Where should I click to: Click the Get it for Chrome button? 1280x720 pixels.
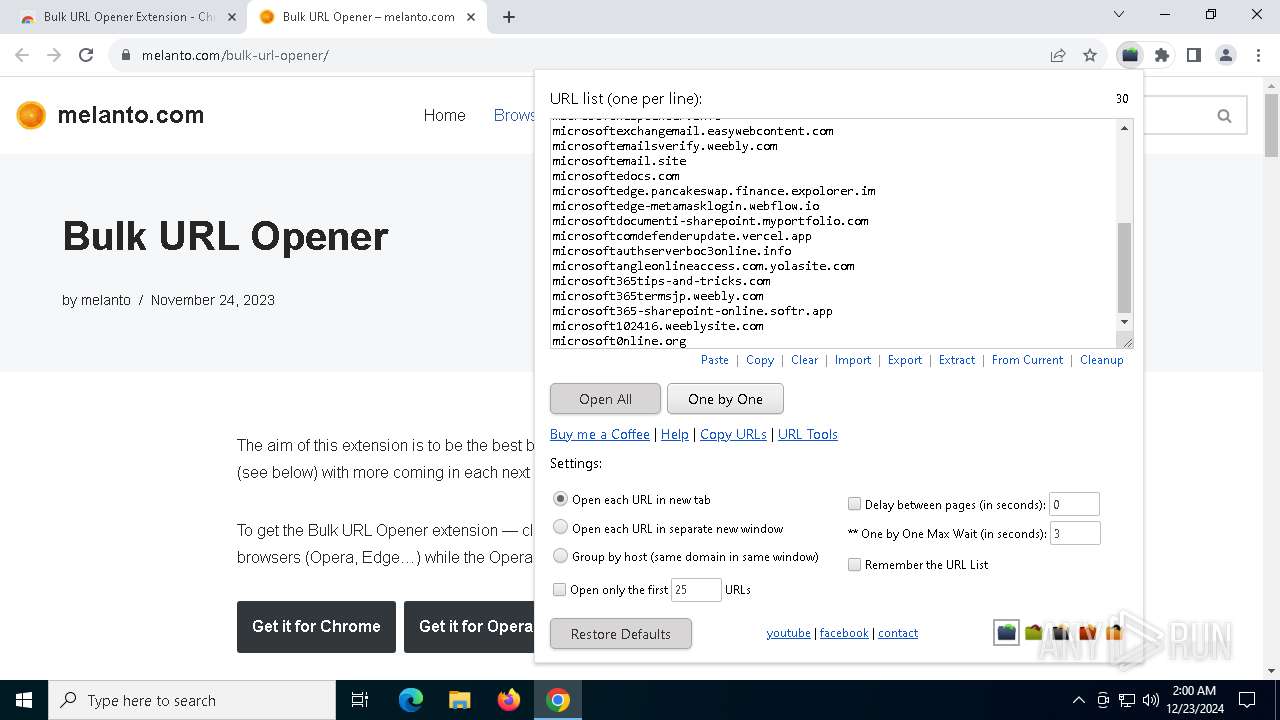316,627
